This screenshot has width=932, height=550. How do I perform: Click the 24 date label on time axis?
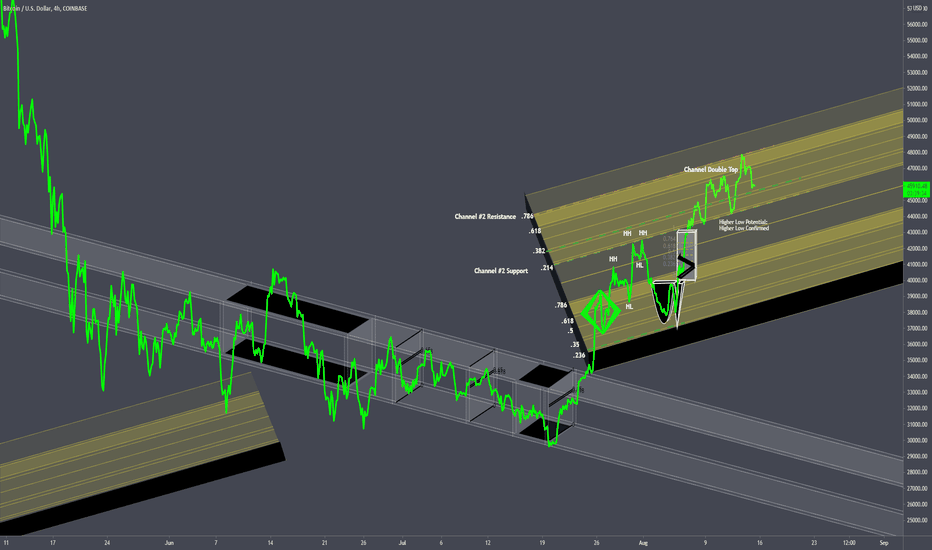(107, 543)
